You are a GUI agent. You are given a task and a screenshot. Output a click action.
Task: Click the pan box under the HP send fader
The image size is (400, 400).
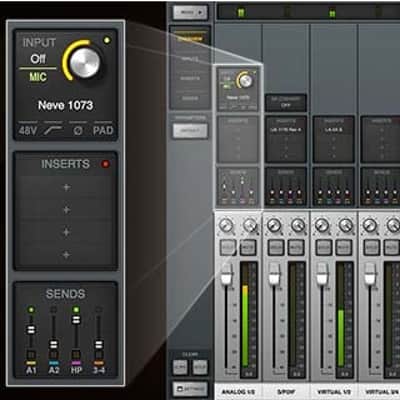pos(76,354)
